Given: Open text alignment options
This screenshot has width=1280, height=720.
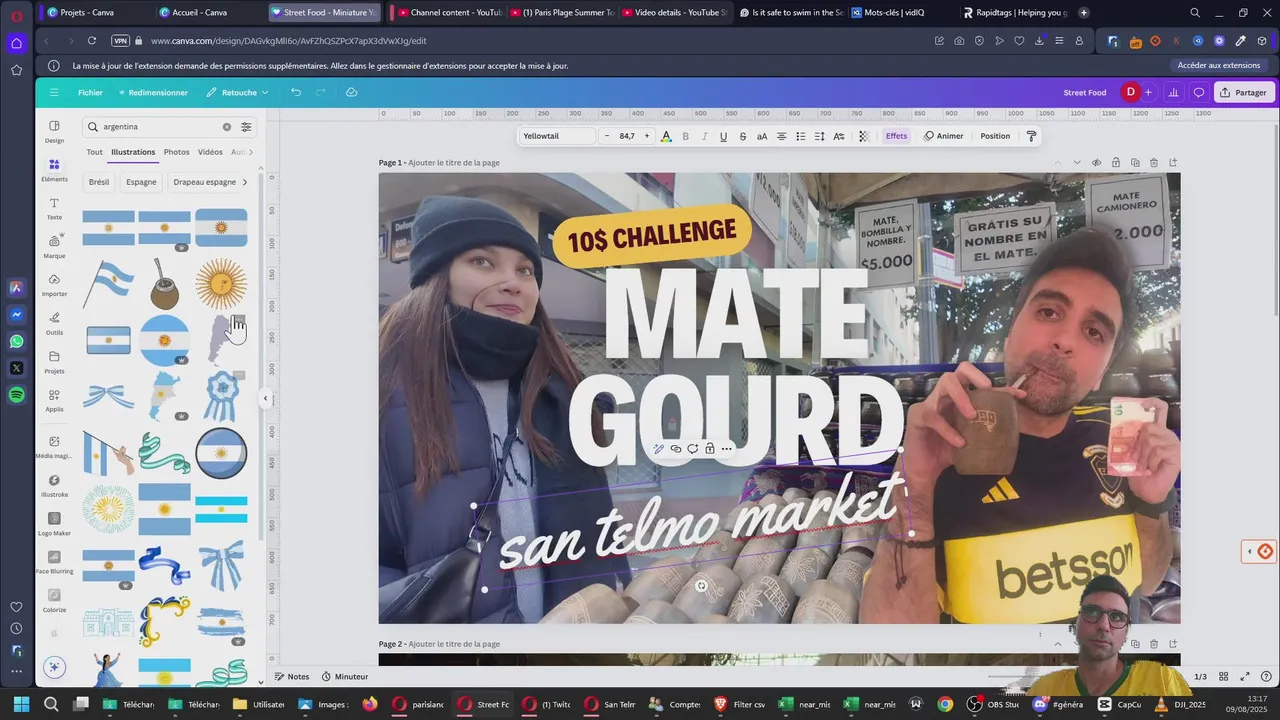Looking at the screenshot, I should 781,136.
